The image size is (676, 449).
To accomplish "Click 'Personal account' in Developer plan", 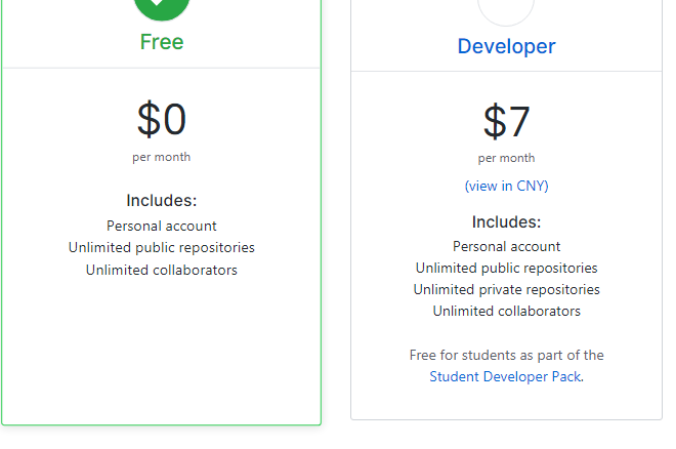I will (507, 247).
